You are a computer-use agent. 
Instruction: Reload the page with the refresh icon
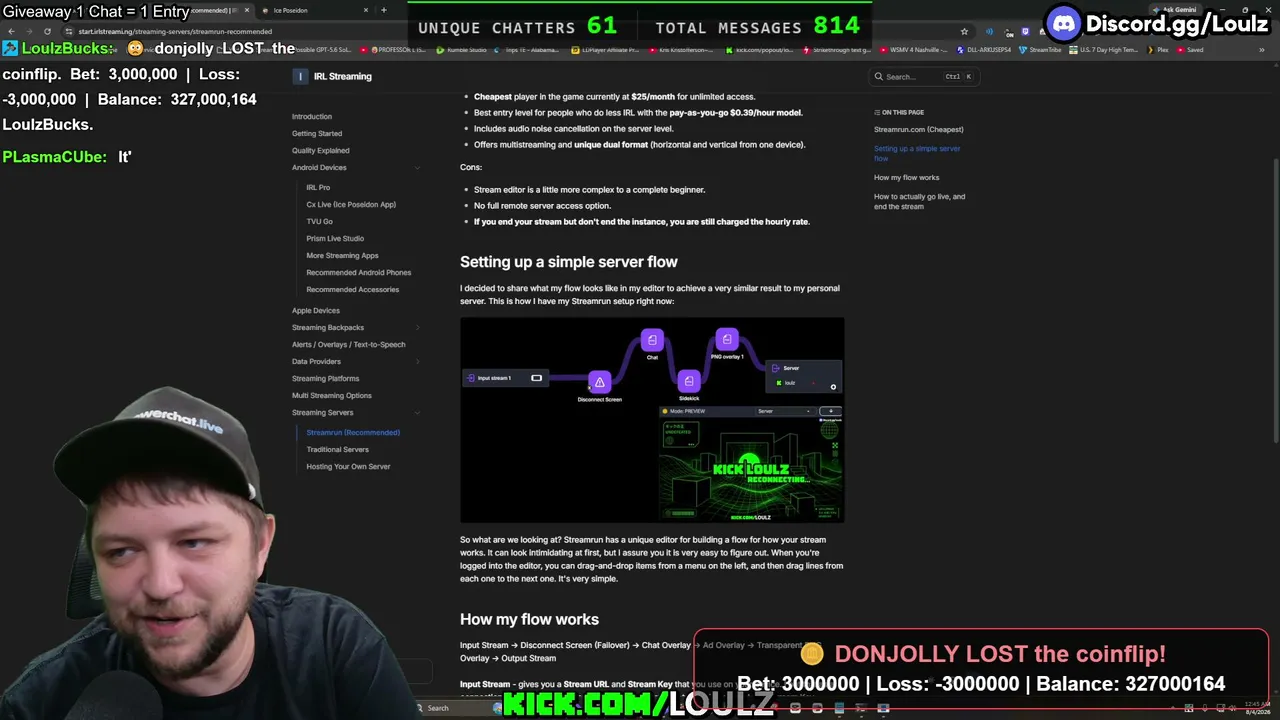tap(47, 31)
